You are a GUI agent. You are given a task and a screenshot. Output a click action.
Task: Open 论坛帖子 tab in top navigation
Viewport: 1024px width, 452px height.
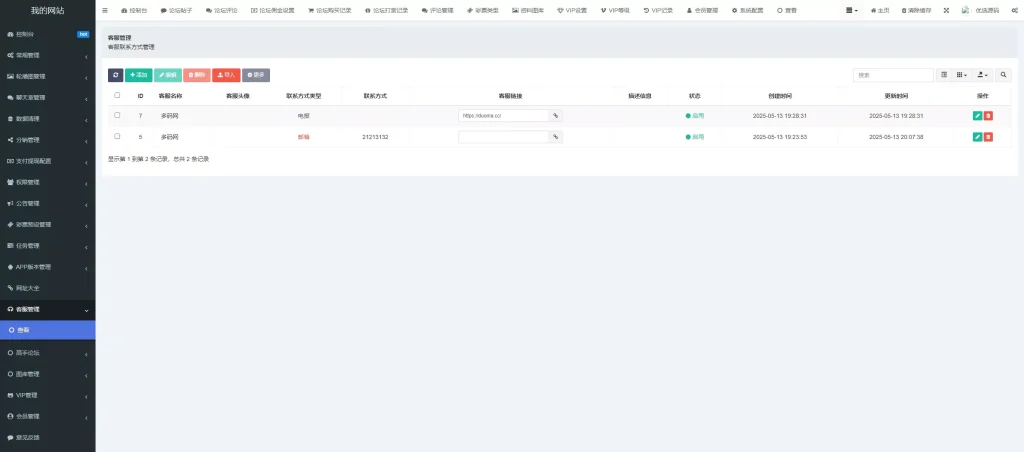[176, 10]
